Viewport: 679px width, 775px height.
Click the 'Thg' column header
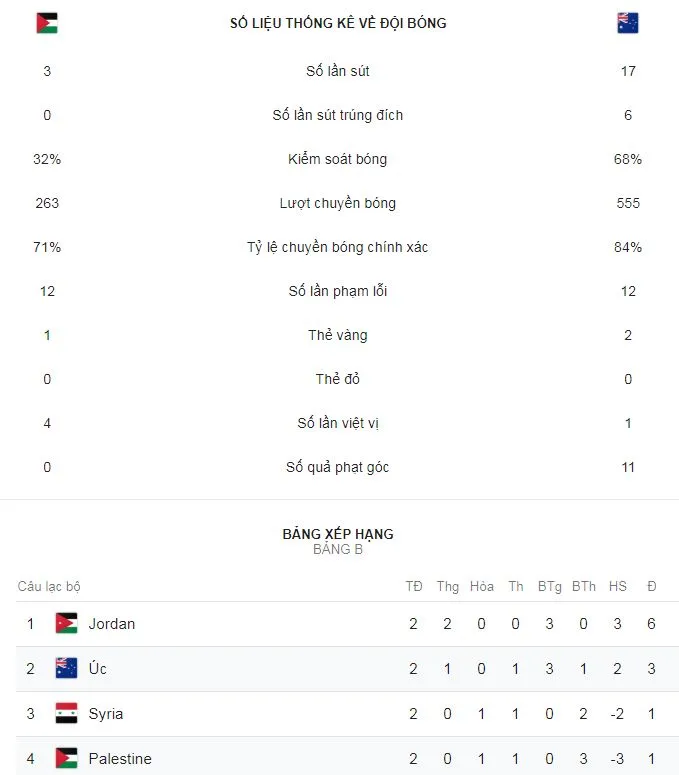pos(447,586)
